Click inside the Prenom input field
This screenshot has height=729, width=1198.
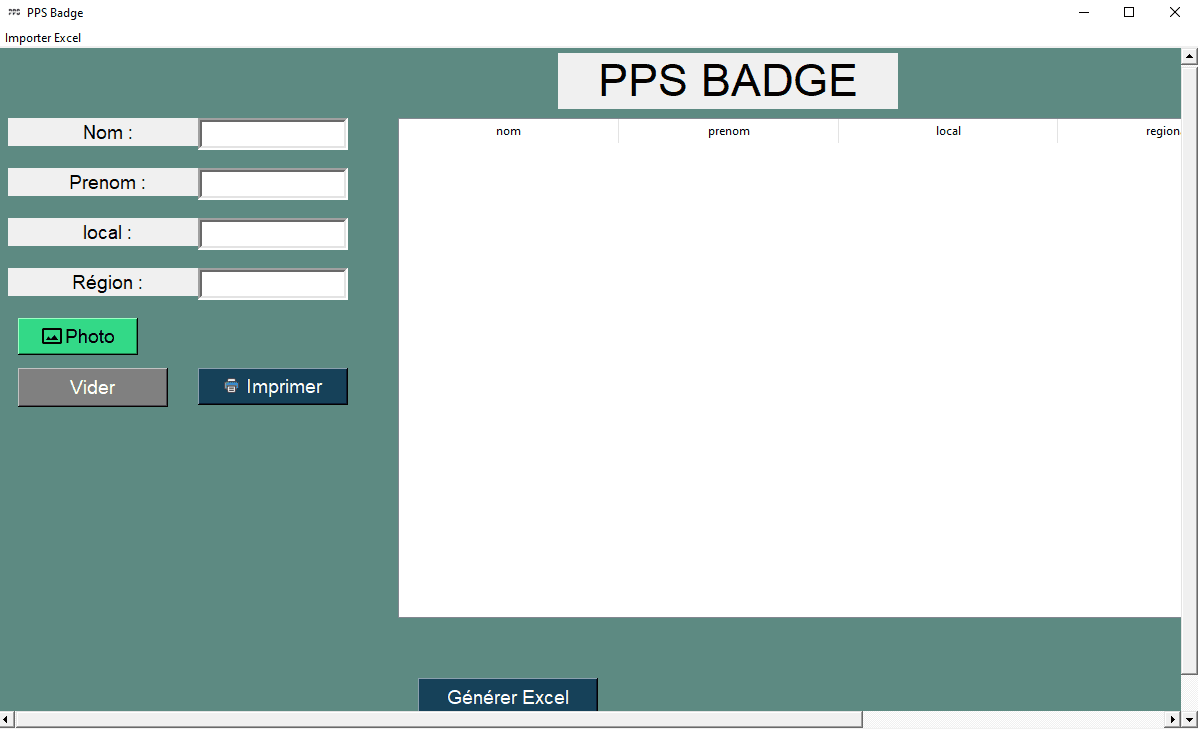click(x=272, y=182)
